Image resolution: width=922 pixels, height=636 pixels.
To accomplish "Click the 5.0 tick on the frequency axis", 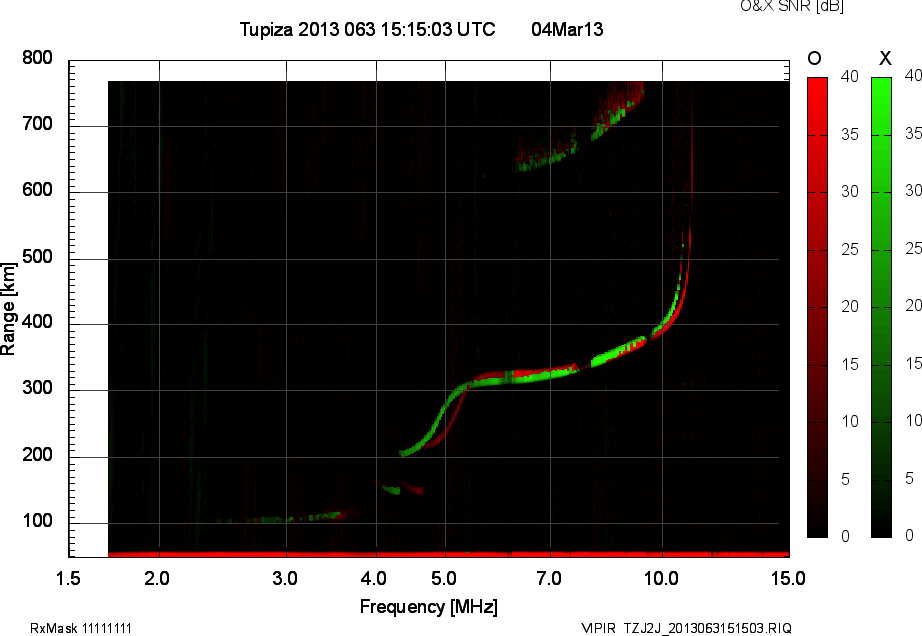I will [444, 579].
